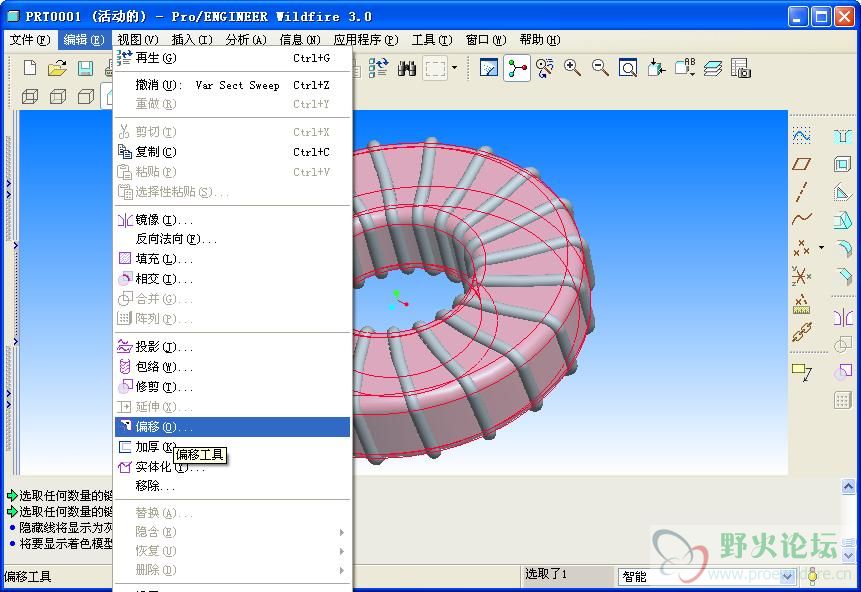Open the 文件(F) menu

click(30, 40)
